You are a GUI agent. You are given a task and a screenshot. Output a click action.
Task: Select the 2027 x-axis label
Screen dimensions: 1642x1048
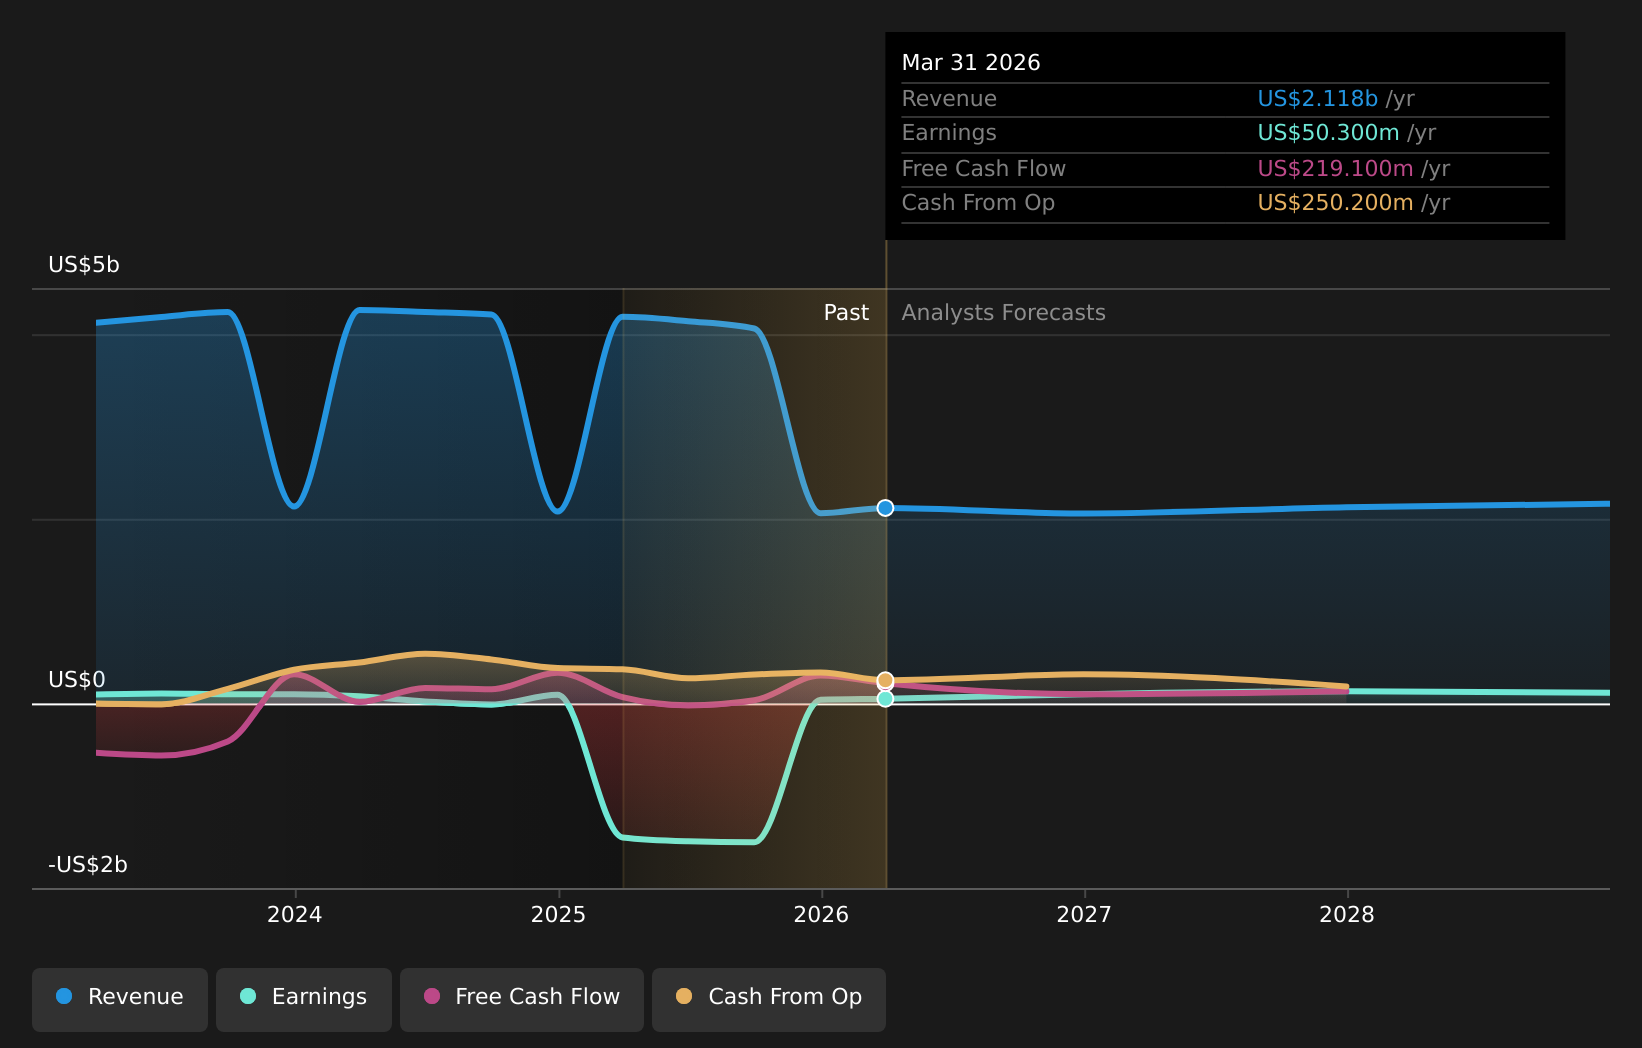coord(1084,915)
